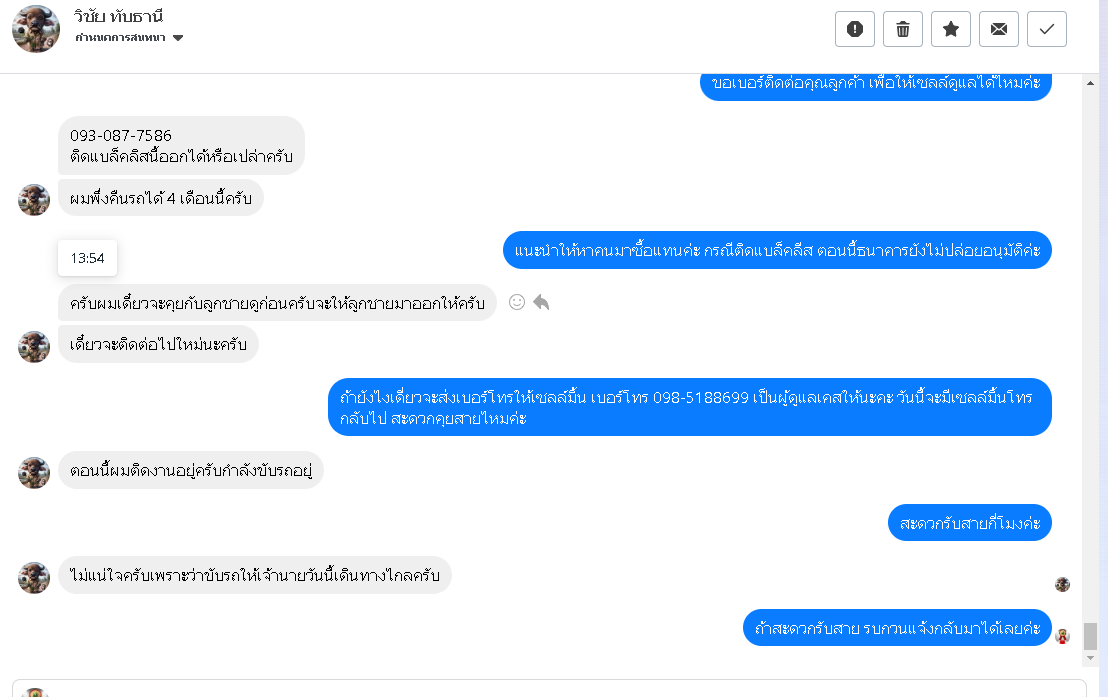Image resolution: width=1108 pixels, height=697 pixels.
Task: Click message containing phone number 093-087-7586
Action: point(180,146)
